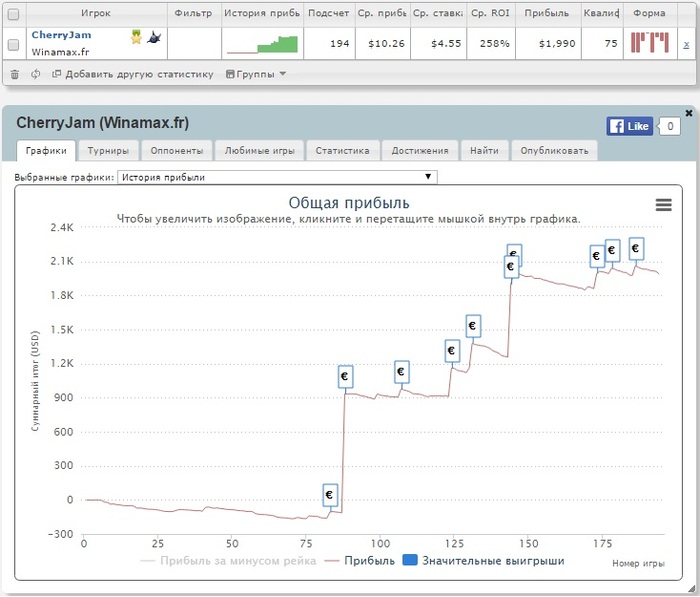Toggle the 'Прибыль' legend series
This screenshot has height=597, width=700.
360,561
